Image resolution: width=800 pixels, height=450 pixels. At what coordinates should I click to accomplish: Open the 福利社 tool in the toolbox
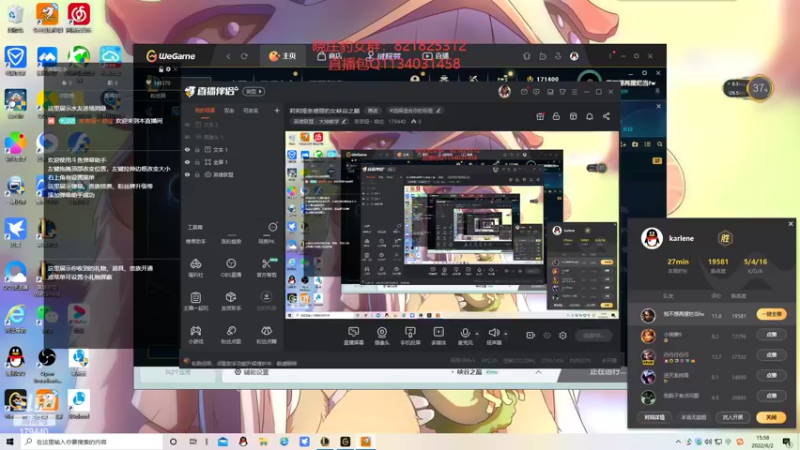click(x=195, y=267)
